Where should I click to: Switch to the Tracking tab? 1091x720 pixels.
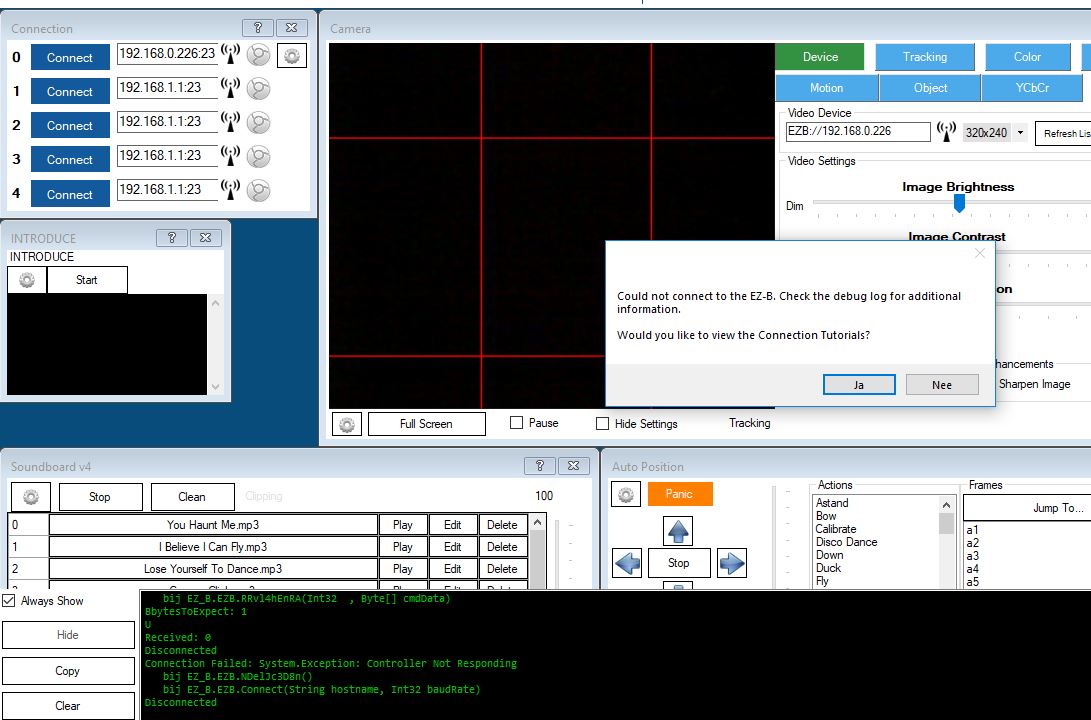pos(925,57)
